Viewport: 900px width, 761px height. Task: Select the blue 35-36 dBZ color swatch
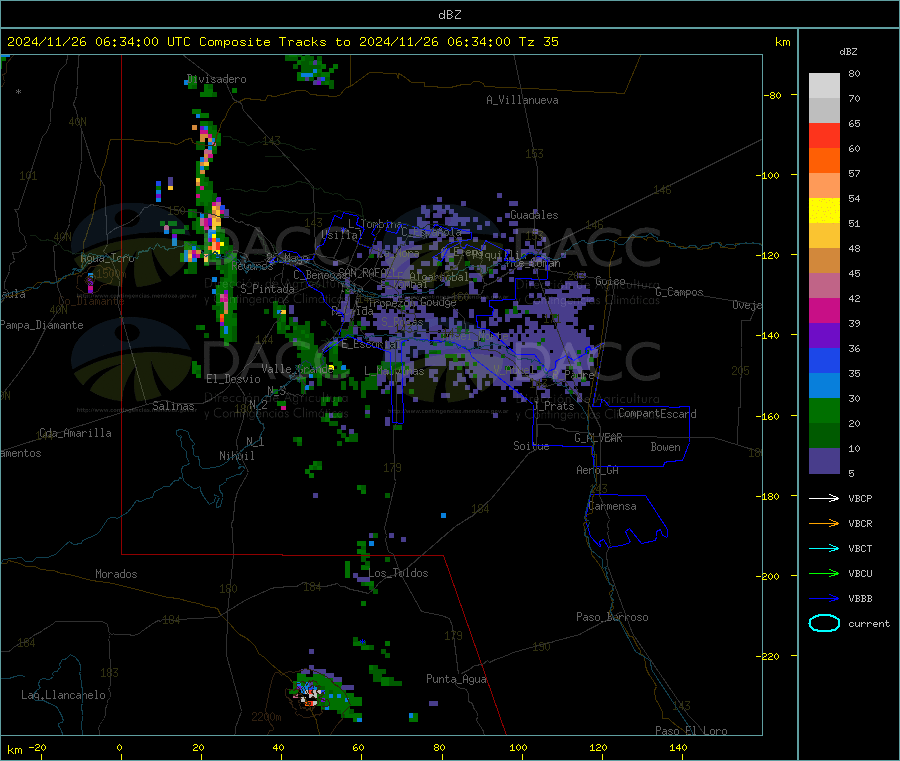(x=824, y=360)
